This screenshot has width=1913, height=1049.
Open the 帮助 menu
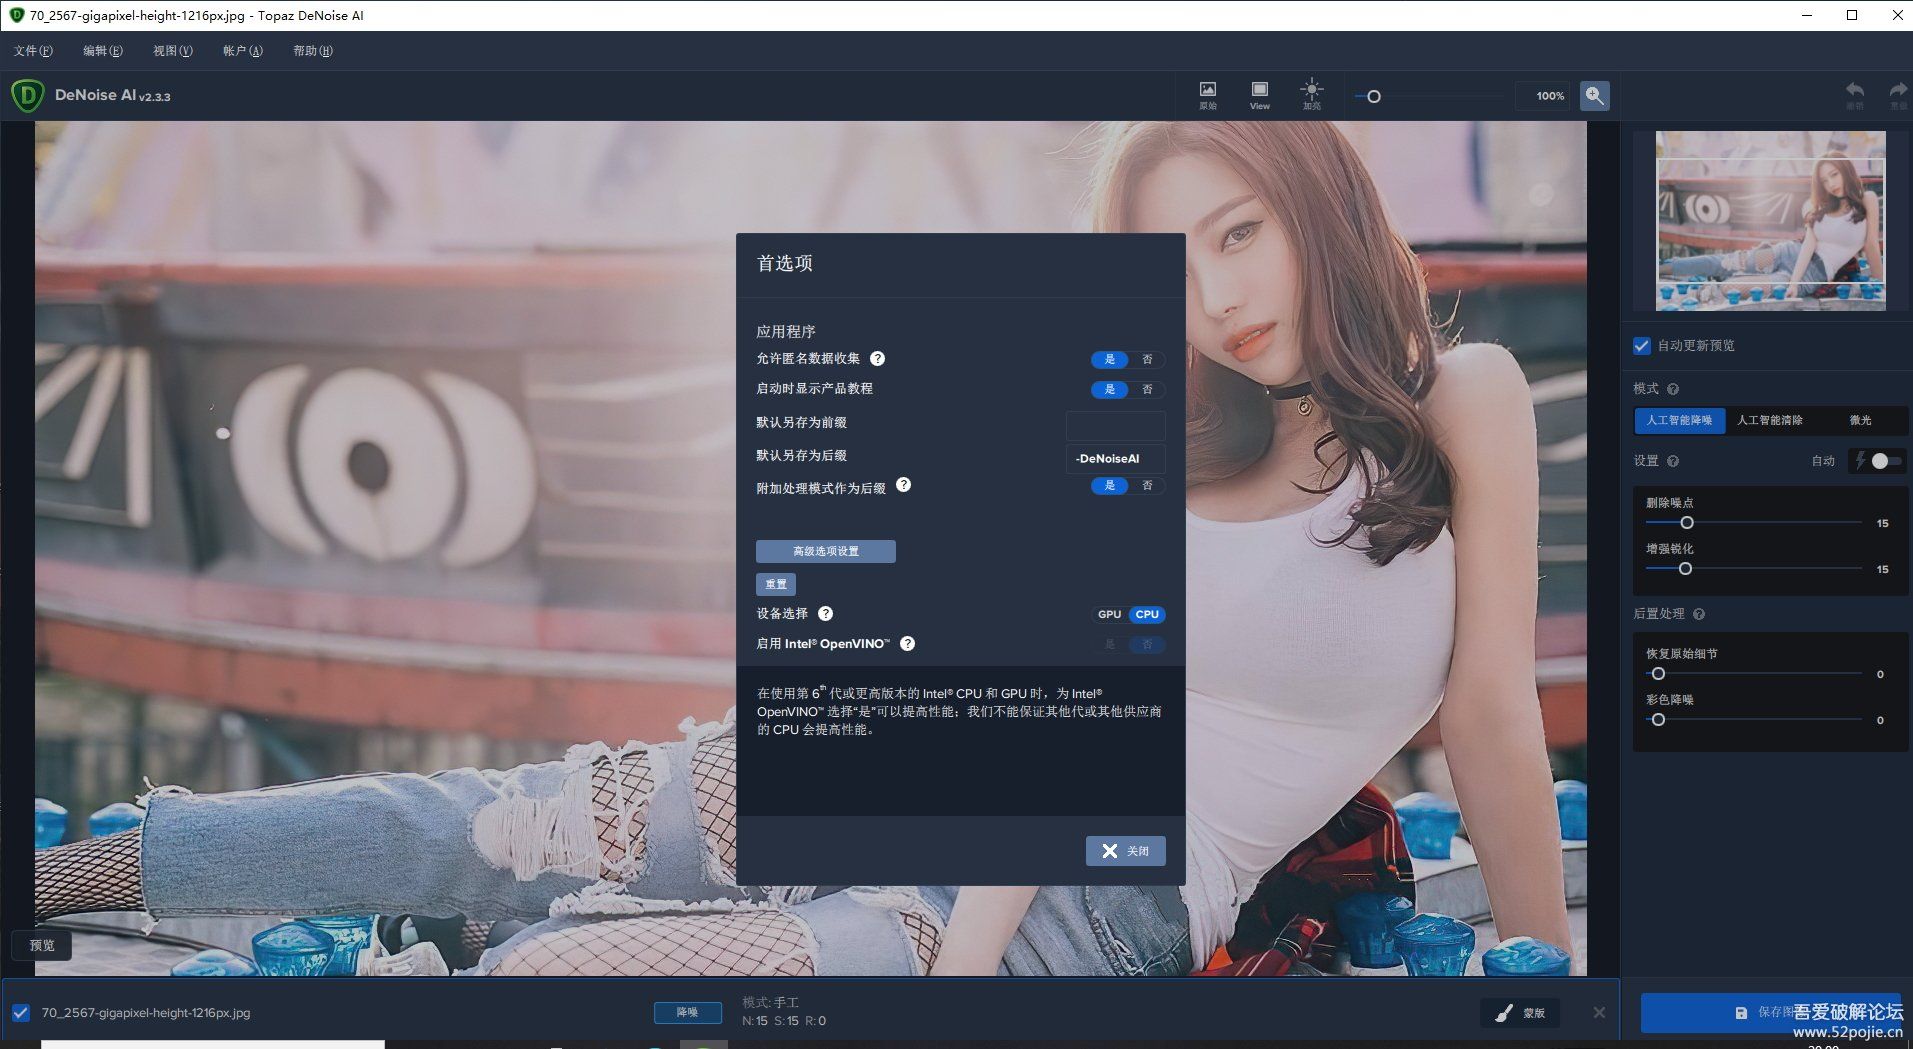[x=310, y=51]
